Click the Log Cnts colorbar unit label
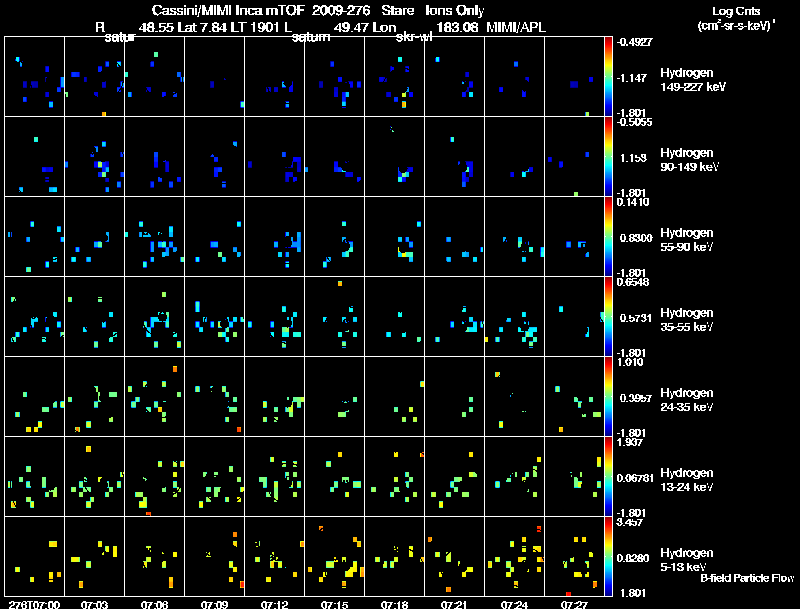800x609 pixels. click(x=736, y=18)
